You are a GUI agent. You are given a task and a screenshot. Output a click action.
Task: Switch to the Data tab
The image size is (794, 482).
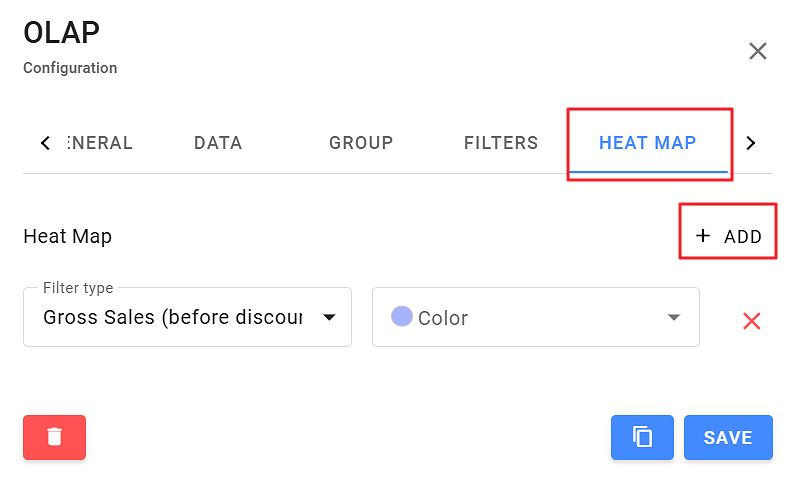pyautogui.click(x=218, y=143)
